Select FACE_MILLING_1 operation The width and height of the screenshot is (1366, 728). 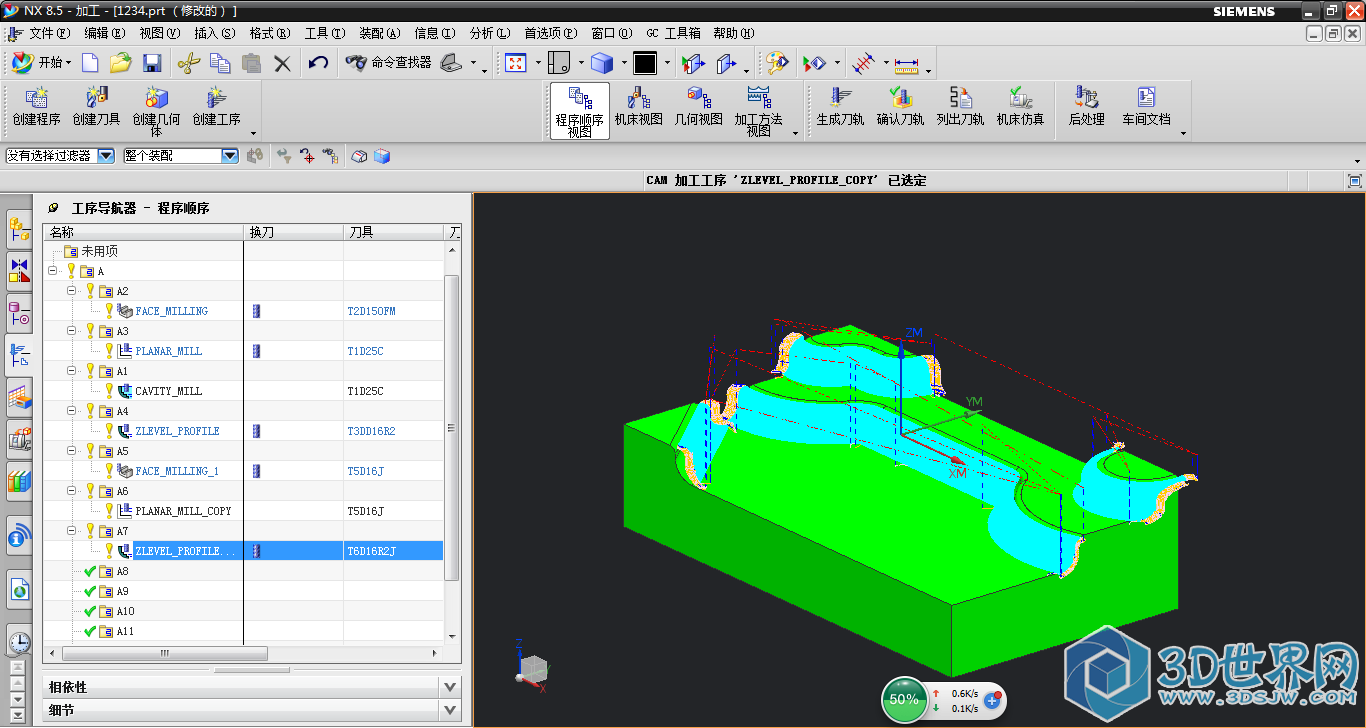pos(176,471)
